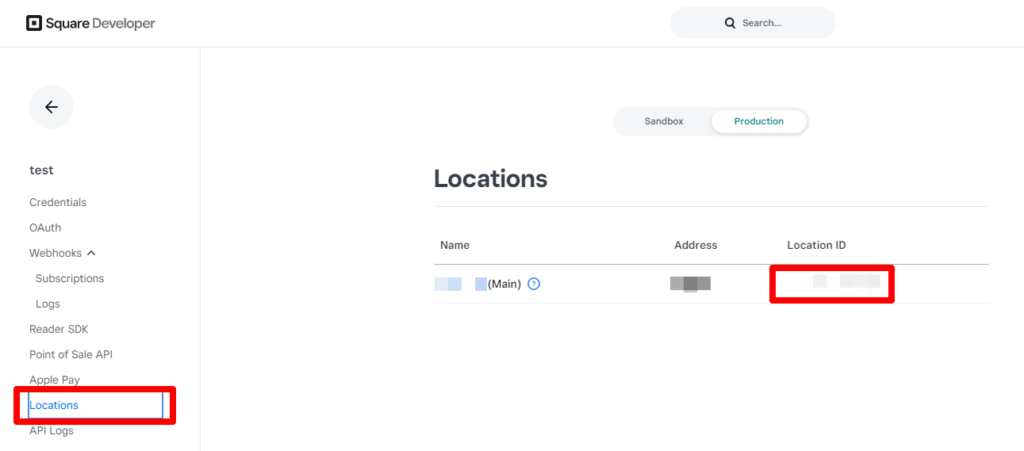1024x451 pixels.
Task: Open the API Logs page
Action: pyautogui.click(x=52, y=431)
